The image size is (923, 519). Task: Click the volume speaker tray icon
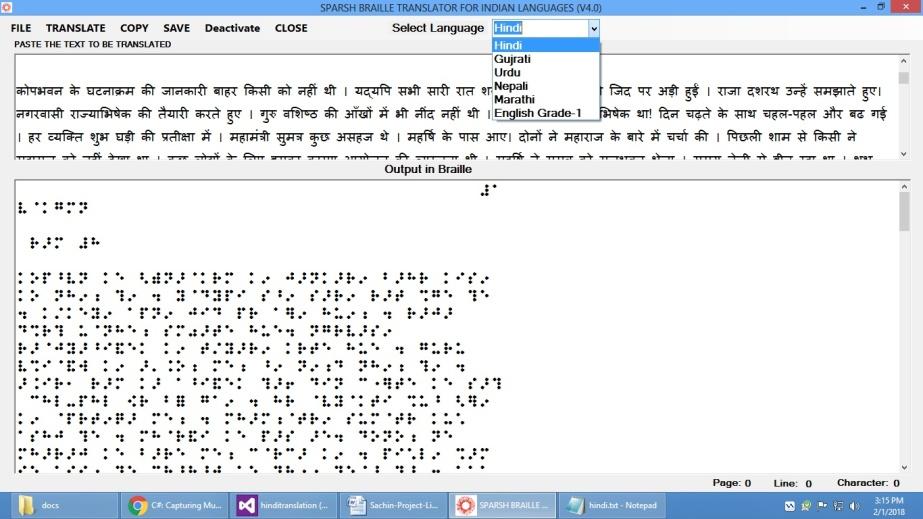[x=855, y=506]
